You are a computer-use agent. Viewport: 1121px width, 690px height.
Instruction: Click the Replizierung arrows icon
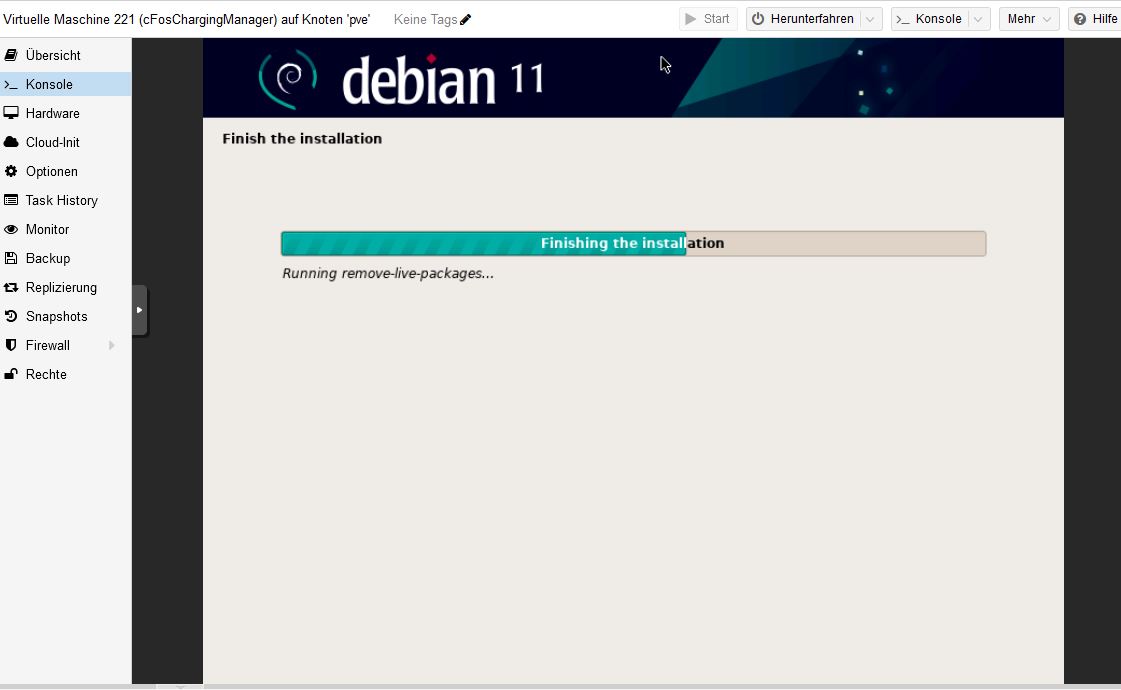click(x=11, y=287)
